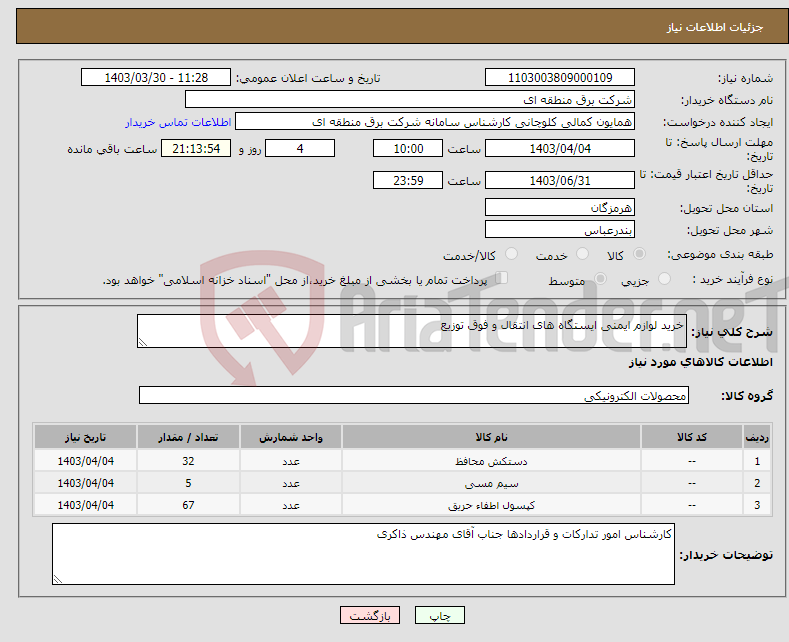
Task: Click the جزئیات اطلاعات نیاز page header
Action: pyautogui.click(x=715, y=27)
